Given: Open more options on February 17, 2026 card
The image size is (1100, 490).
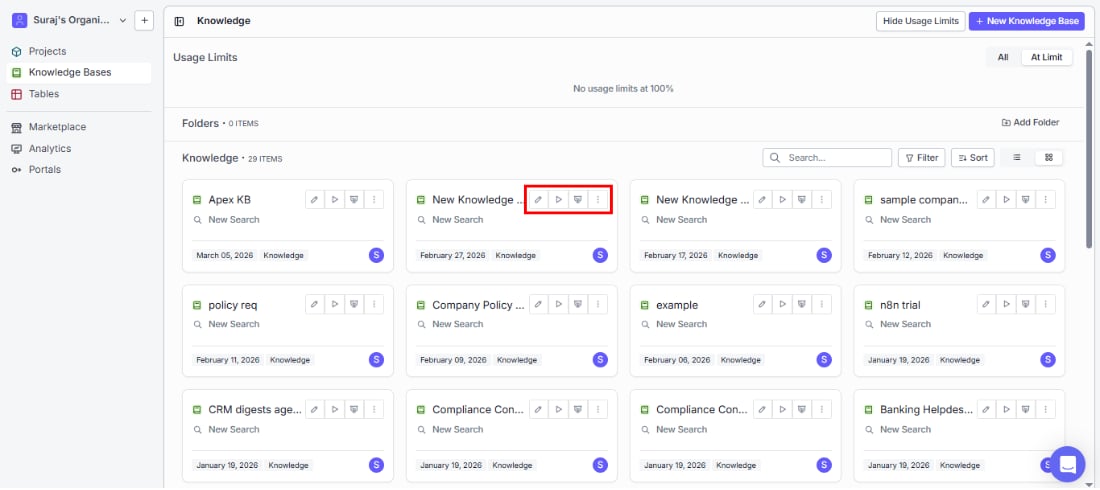Looking at the screenshot, I should [x=821, y=199].
